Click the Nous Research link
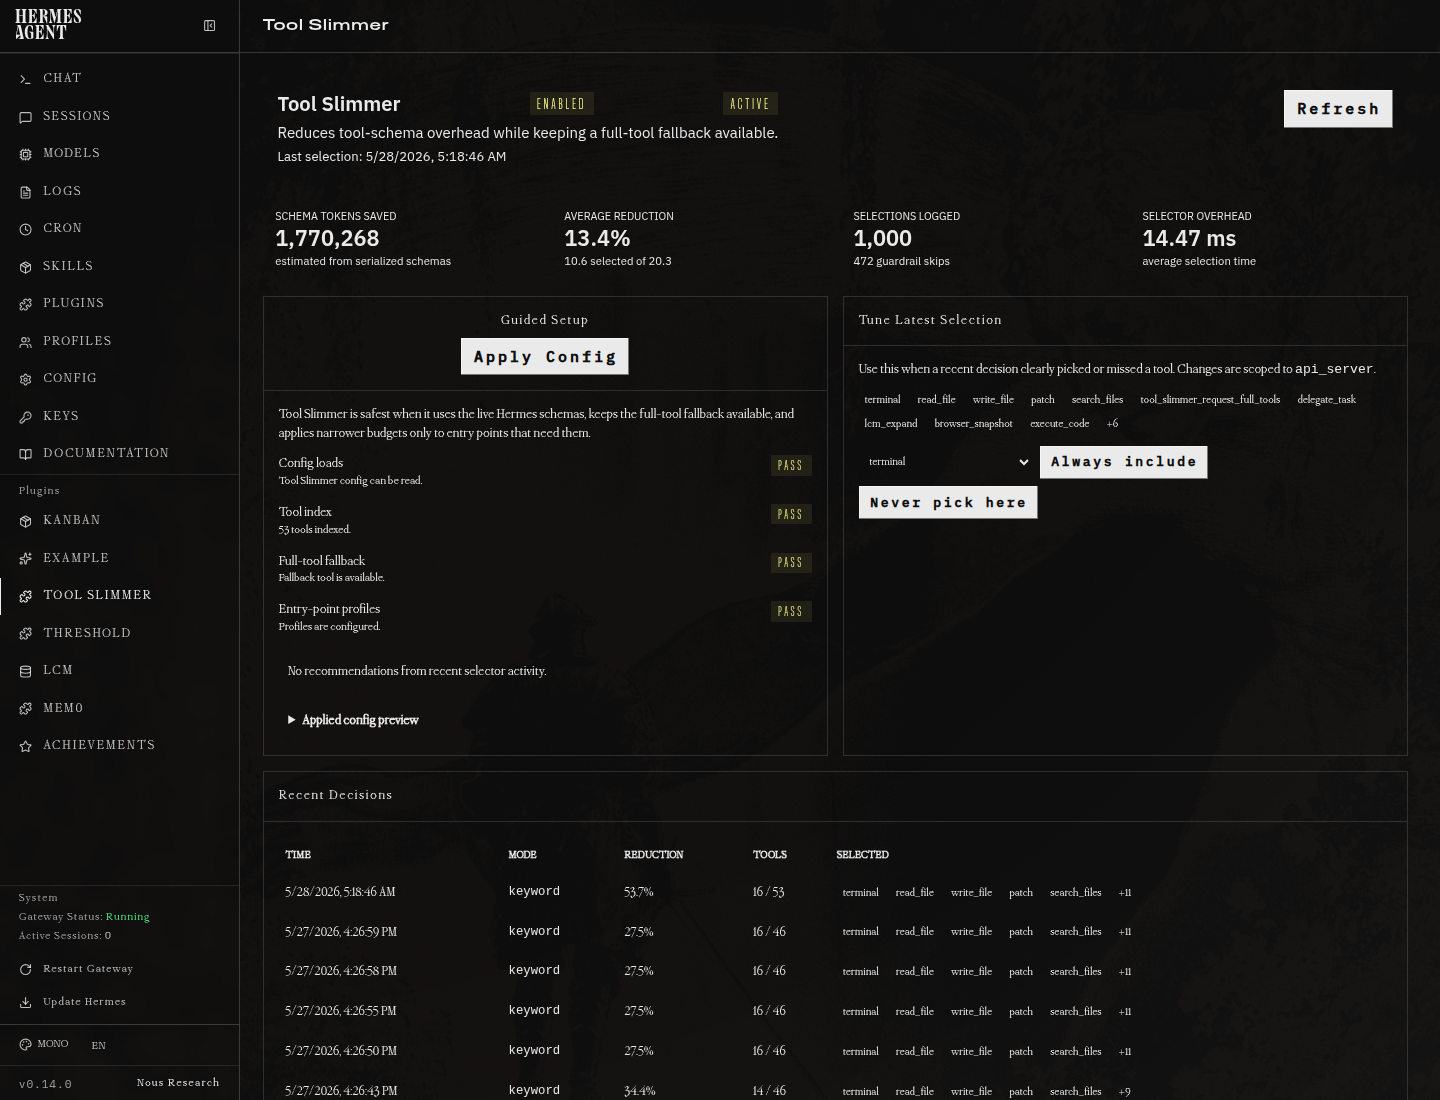1440x1100 pixels. [178, 1083]
